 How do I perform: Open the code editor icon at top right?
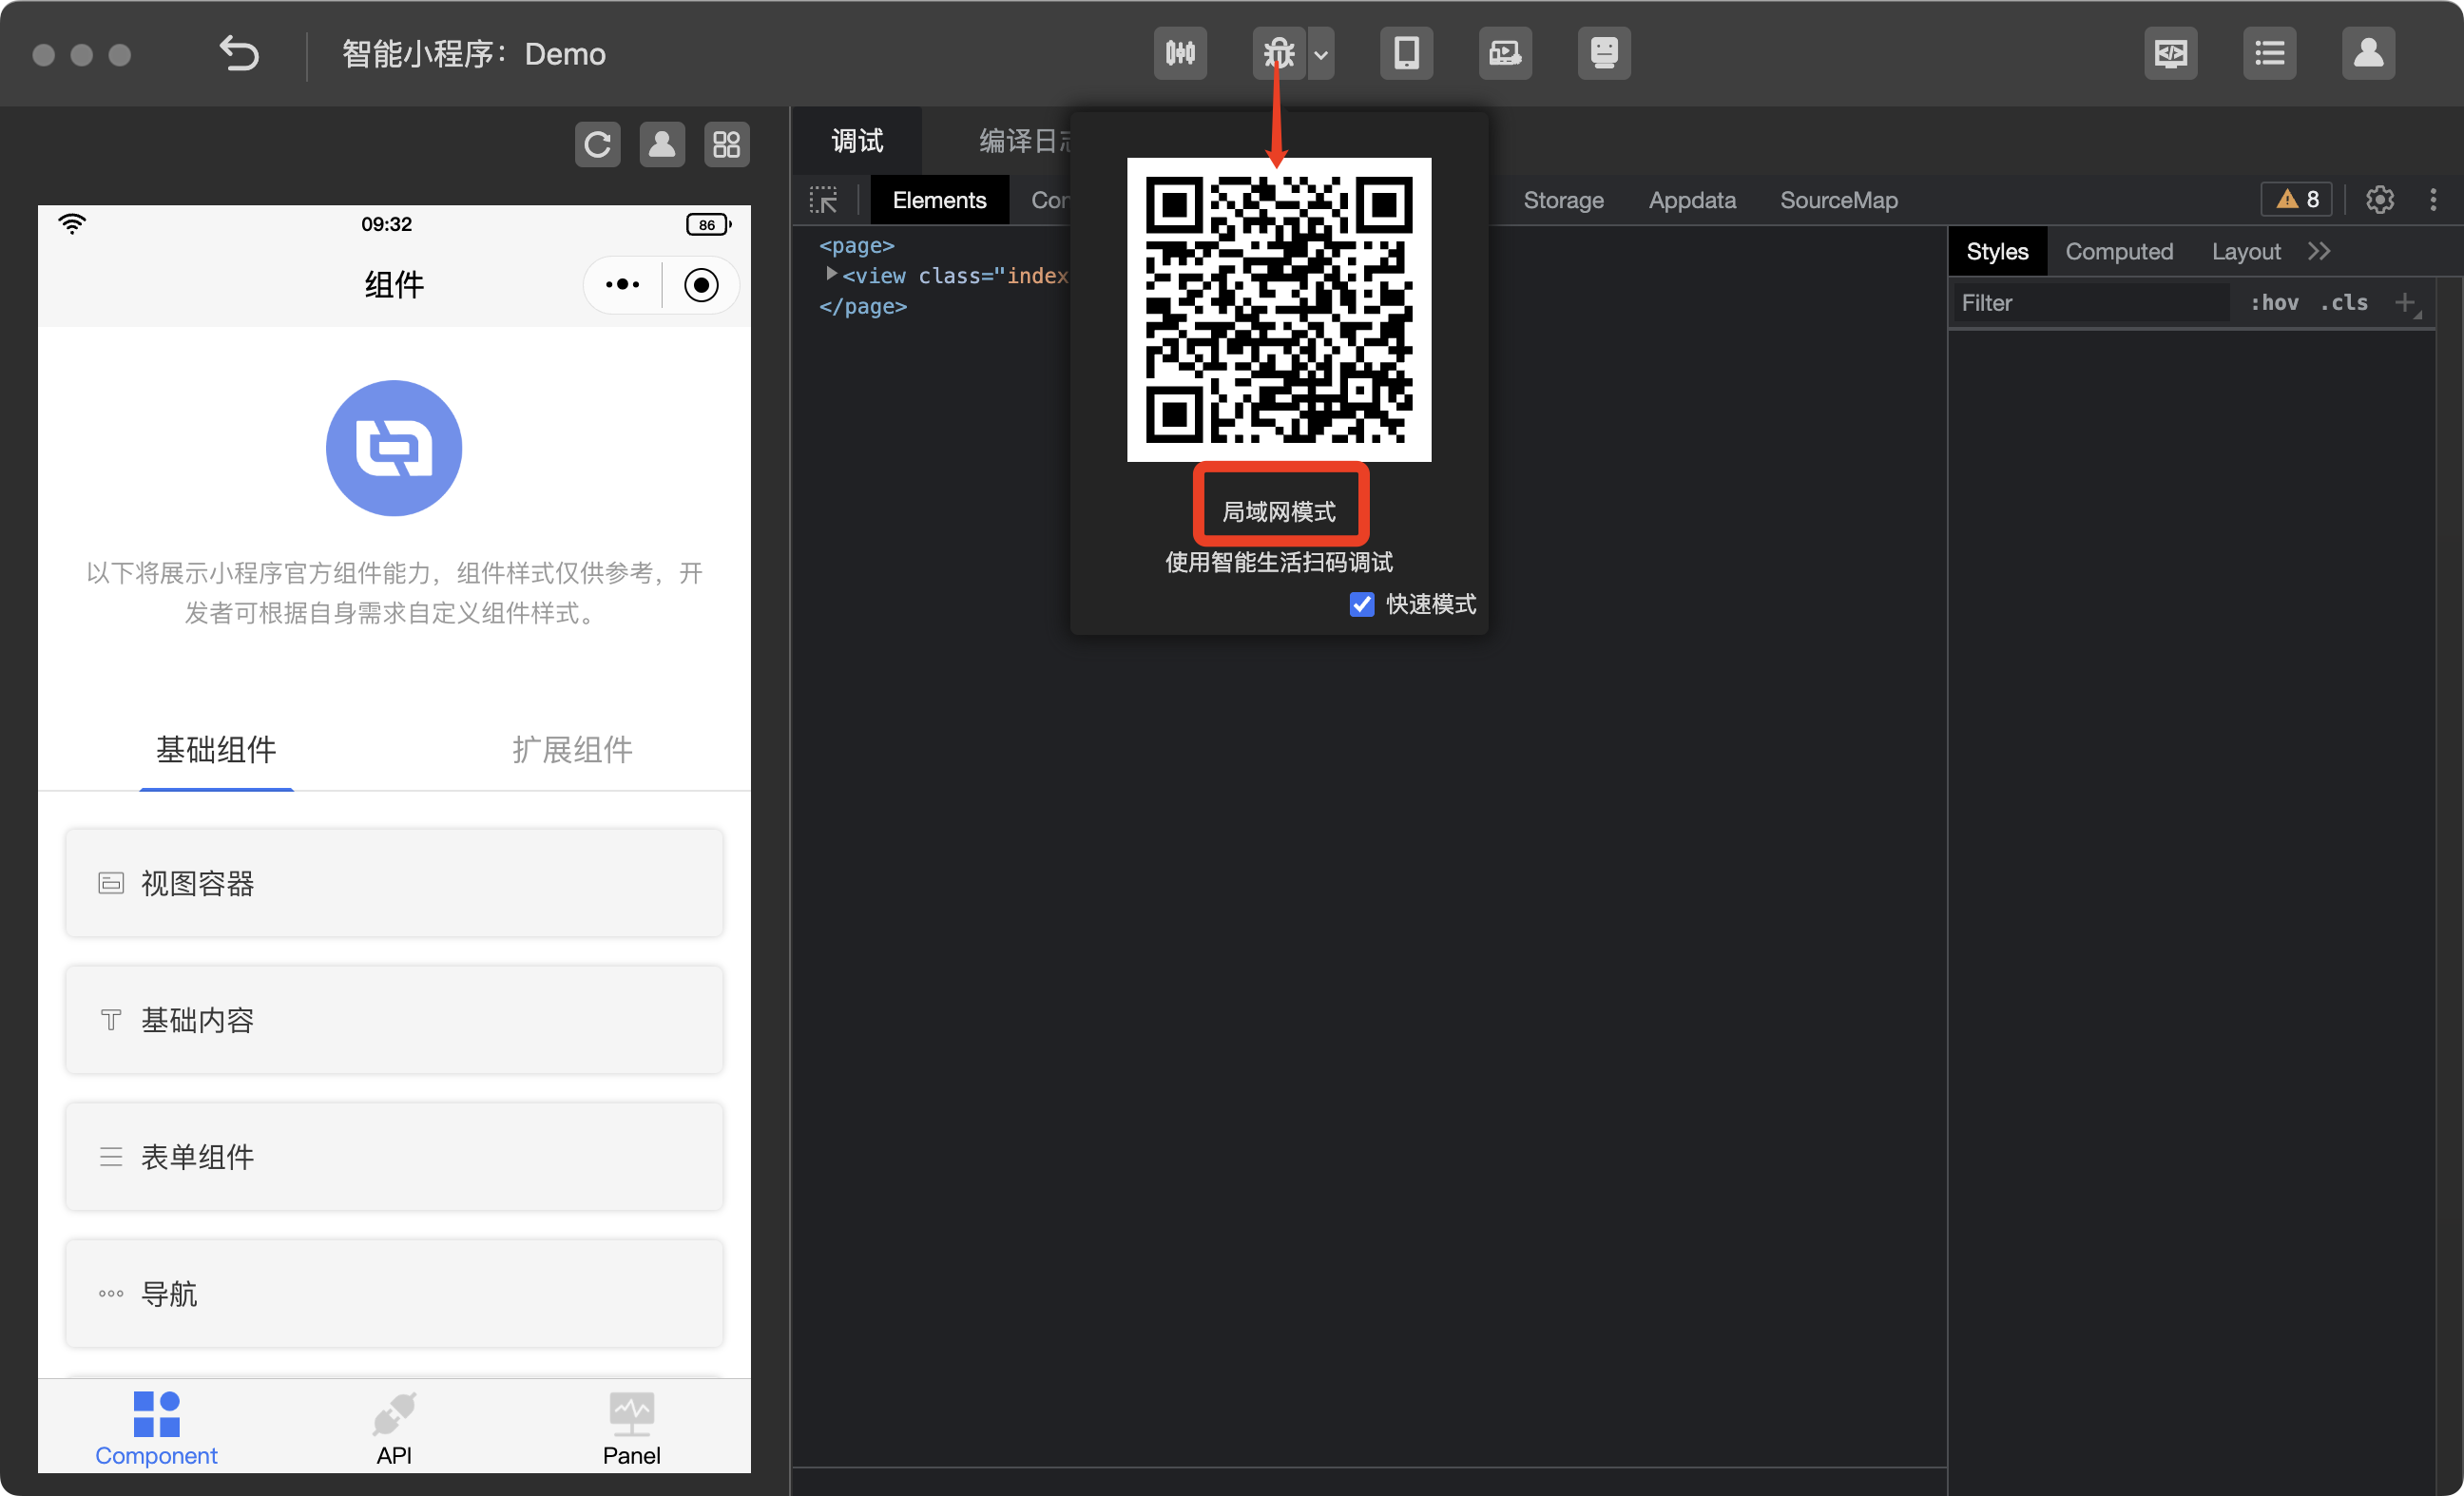[2171, 53]
